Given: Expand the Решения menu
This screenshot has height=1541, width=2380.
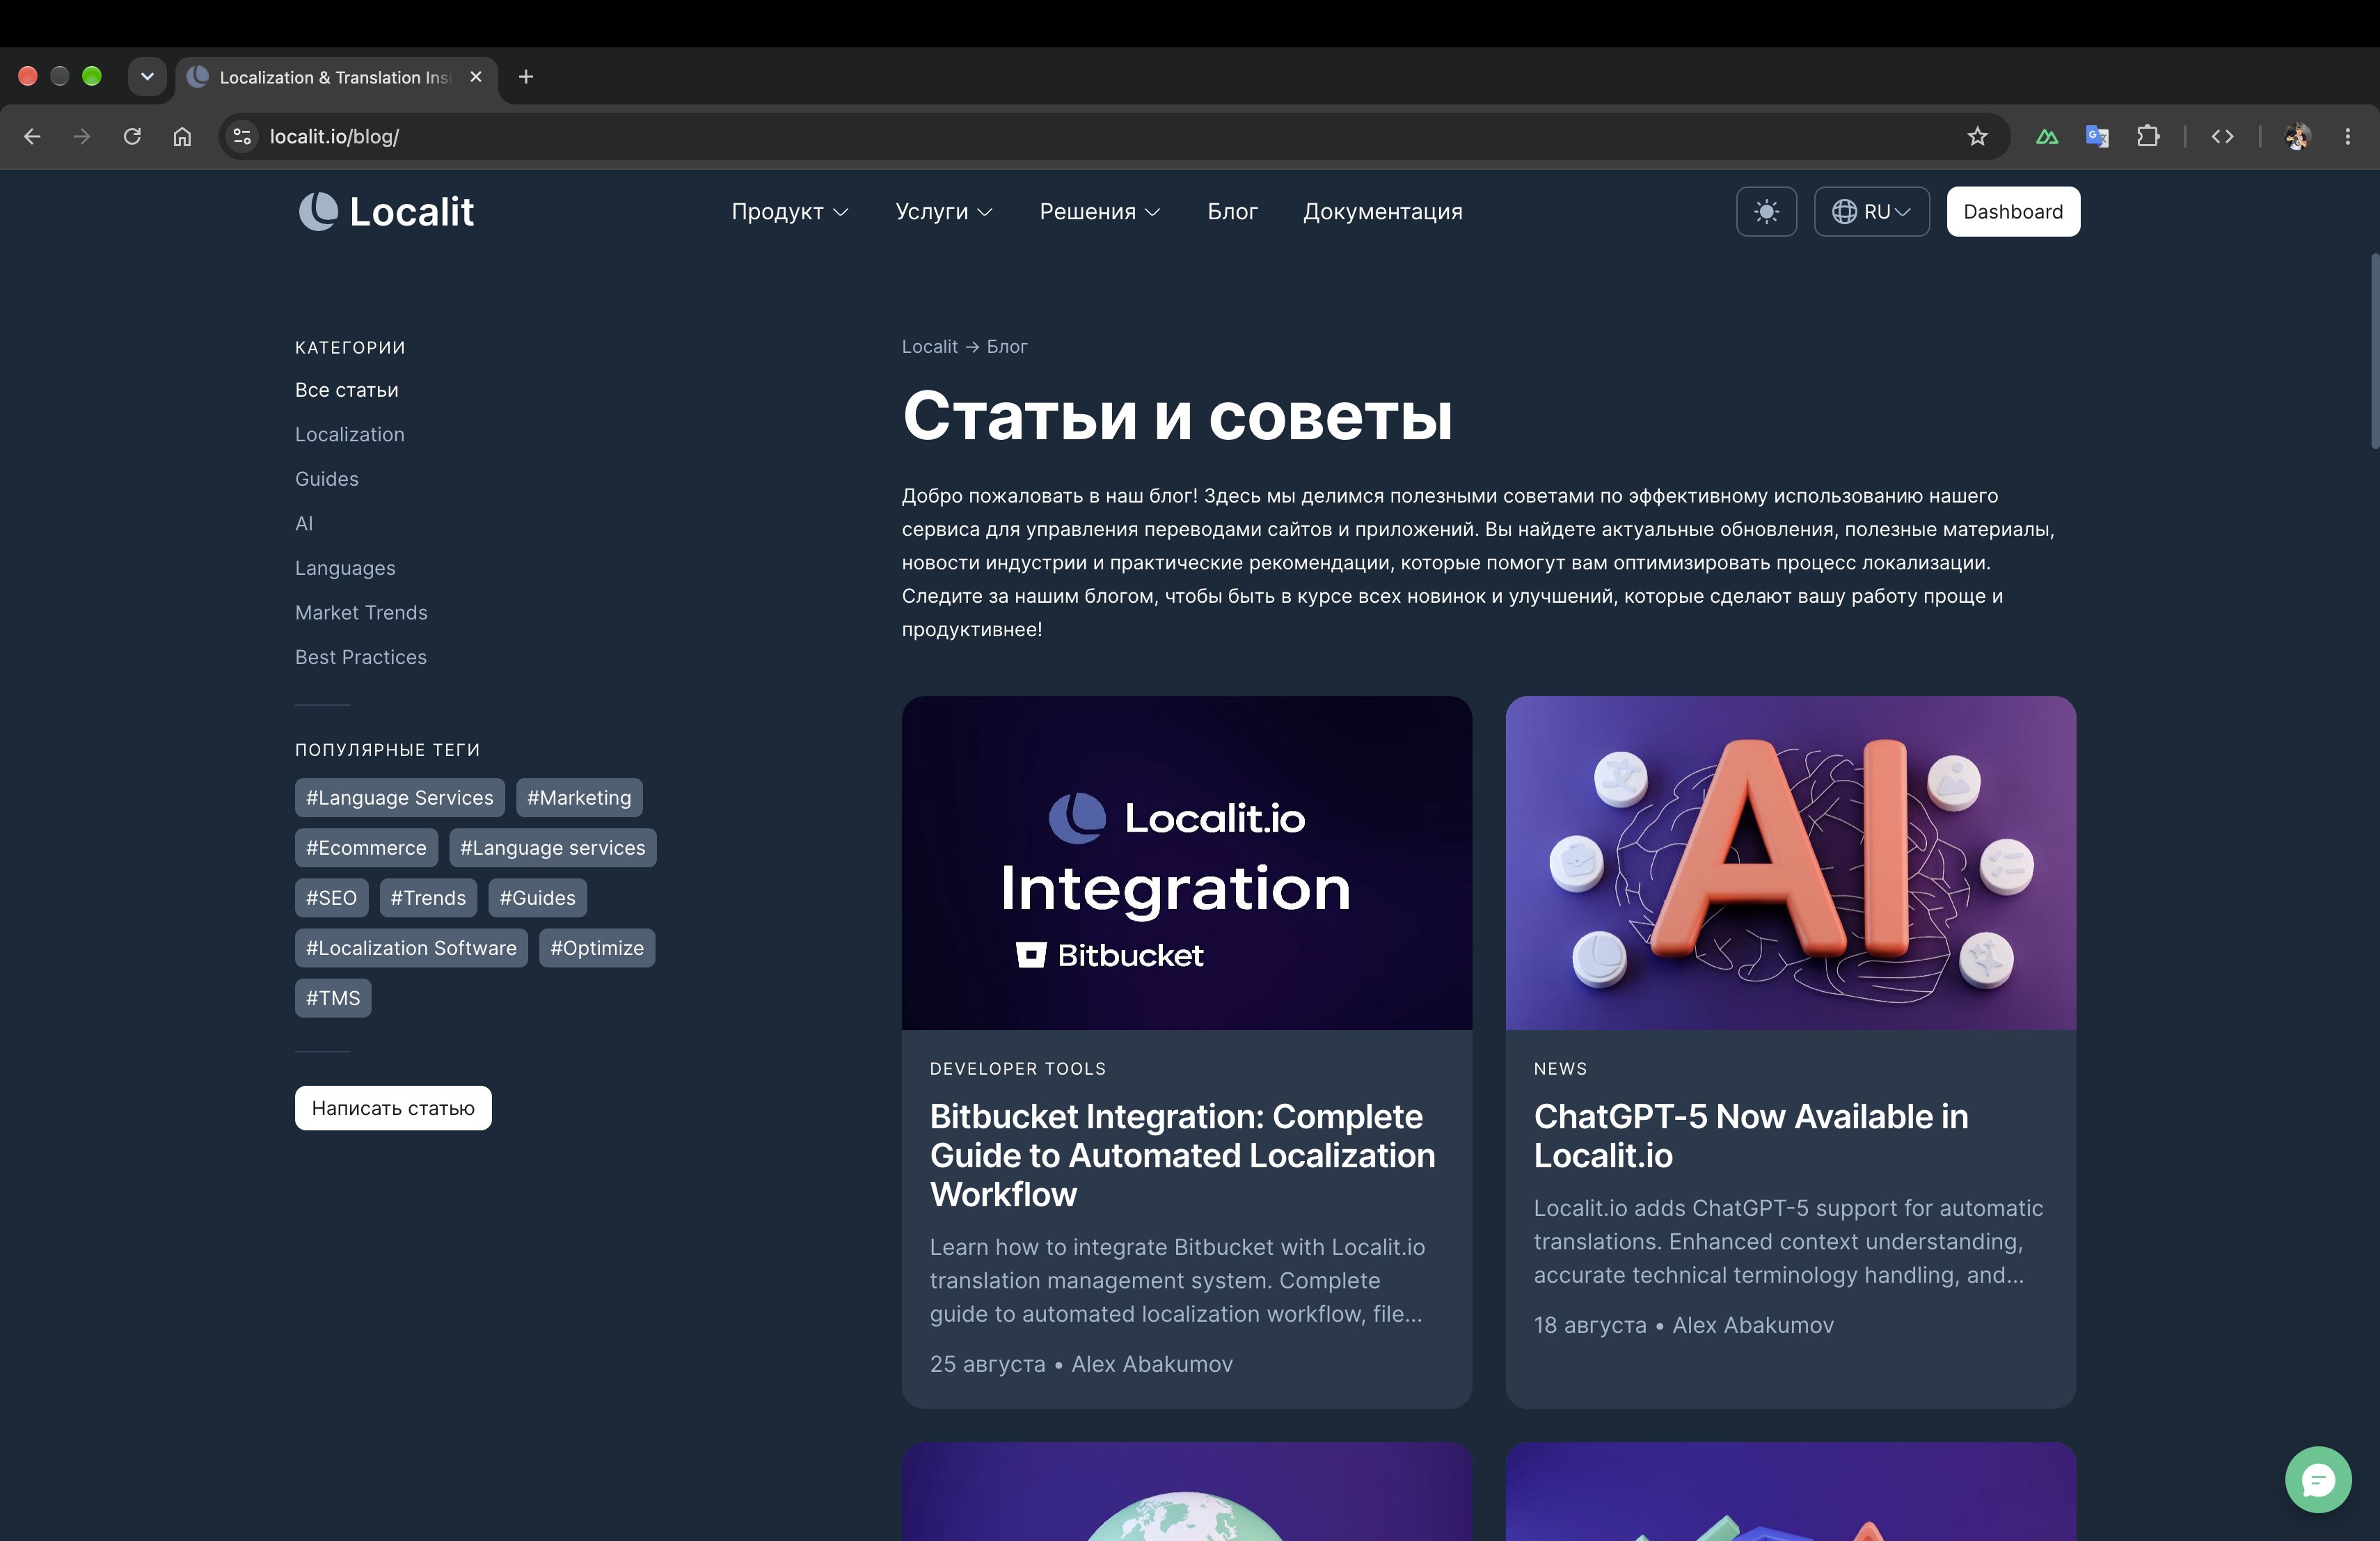Looking at the screenshot, I should click(1099, 211).
